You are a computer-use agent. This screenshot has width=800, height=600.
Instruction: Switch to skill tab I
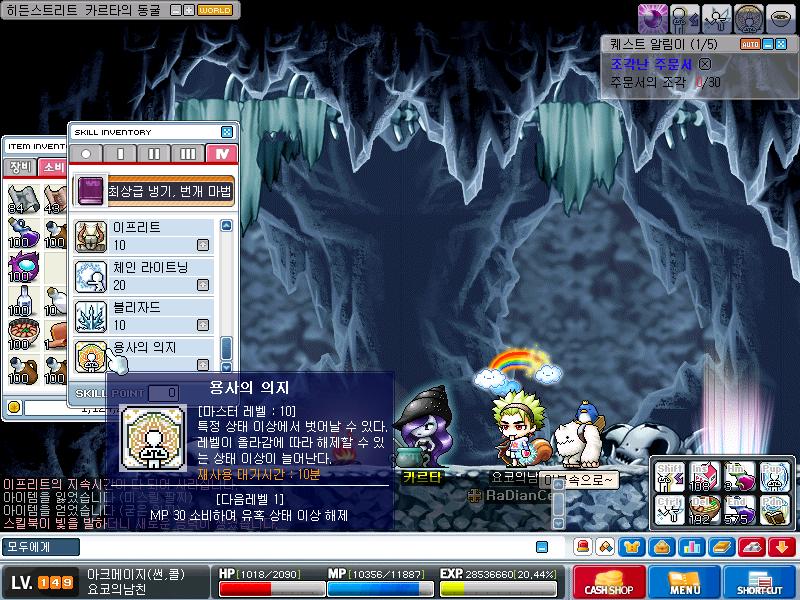tap(120, 154)
